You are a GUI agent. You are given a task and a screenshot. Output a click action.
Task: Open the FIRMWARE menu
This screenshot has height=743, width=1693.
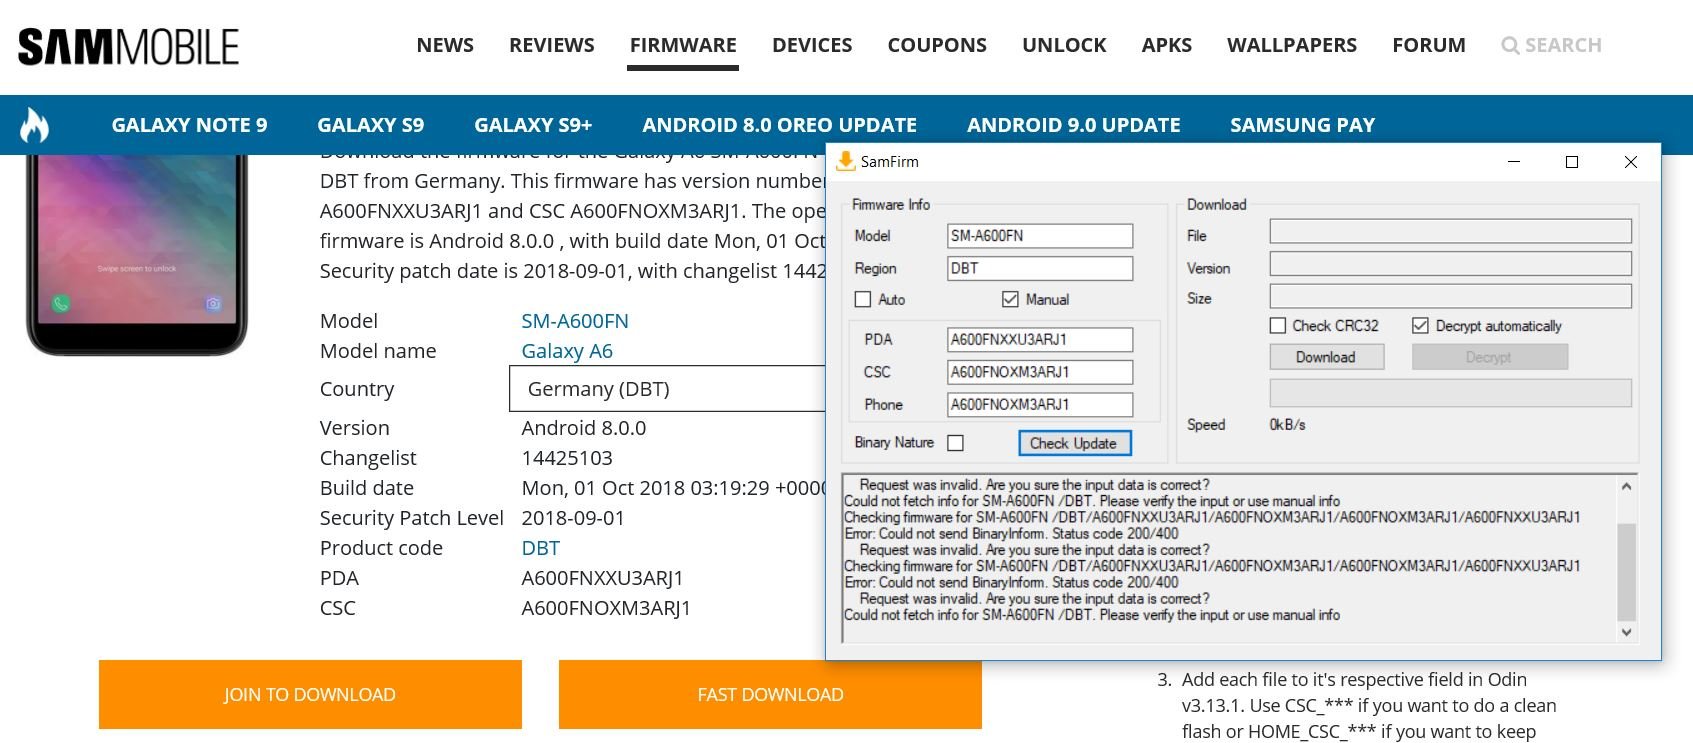click(x=683, y=45)
